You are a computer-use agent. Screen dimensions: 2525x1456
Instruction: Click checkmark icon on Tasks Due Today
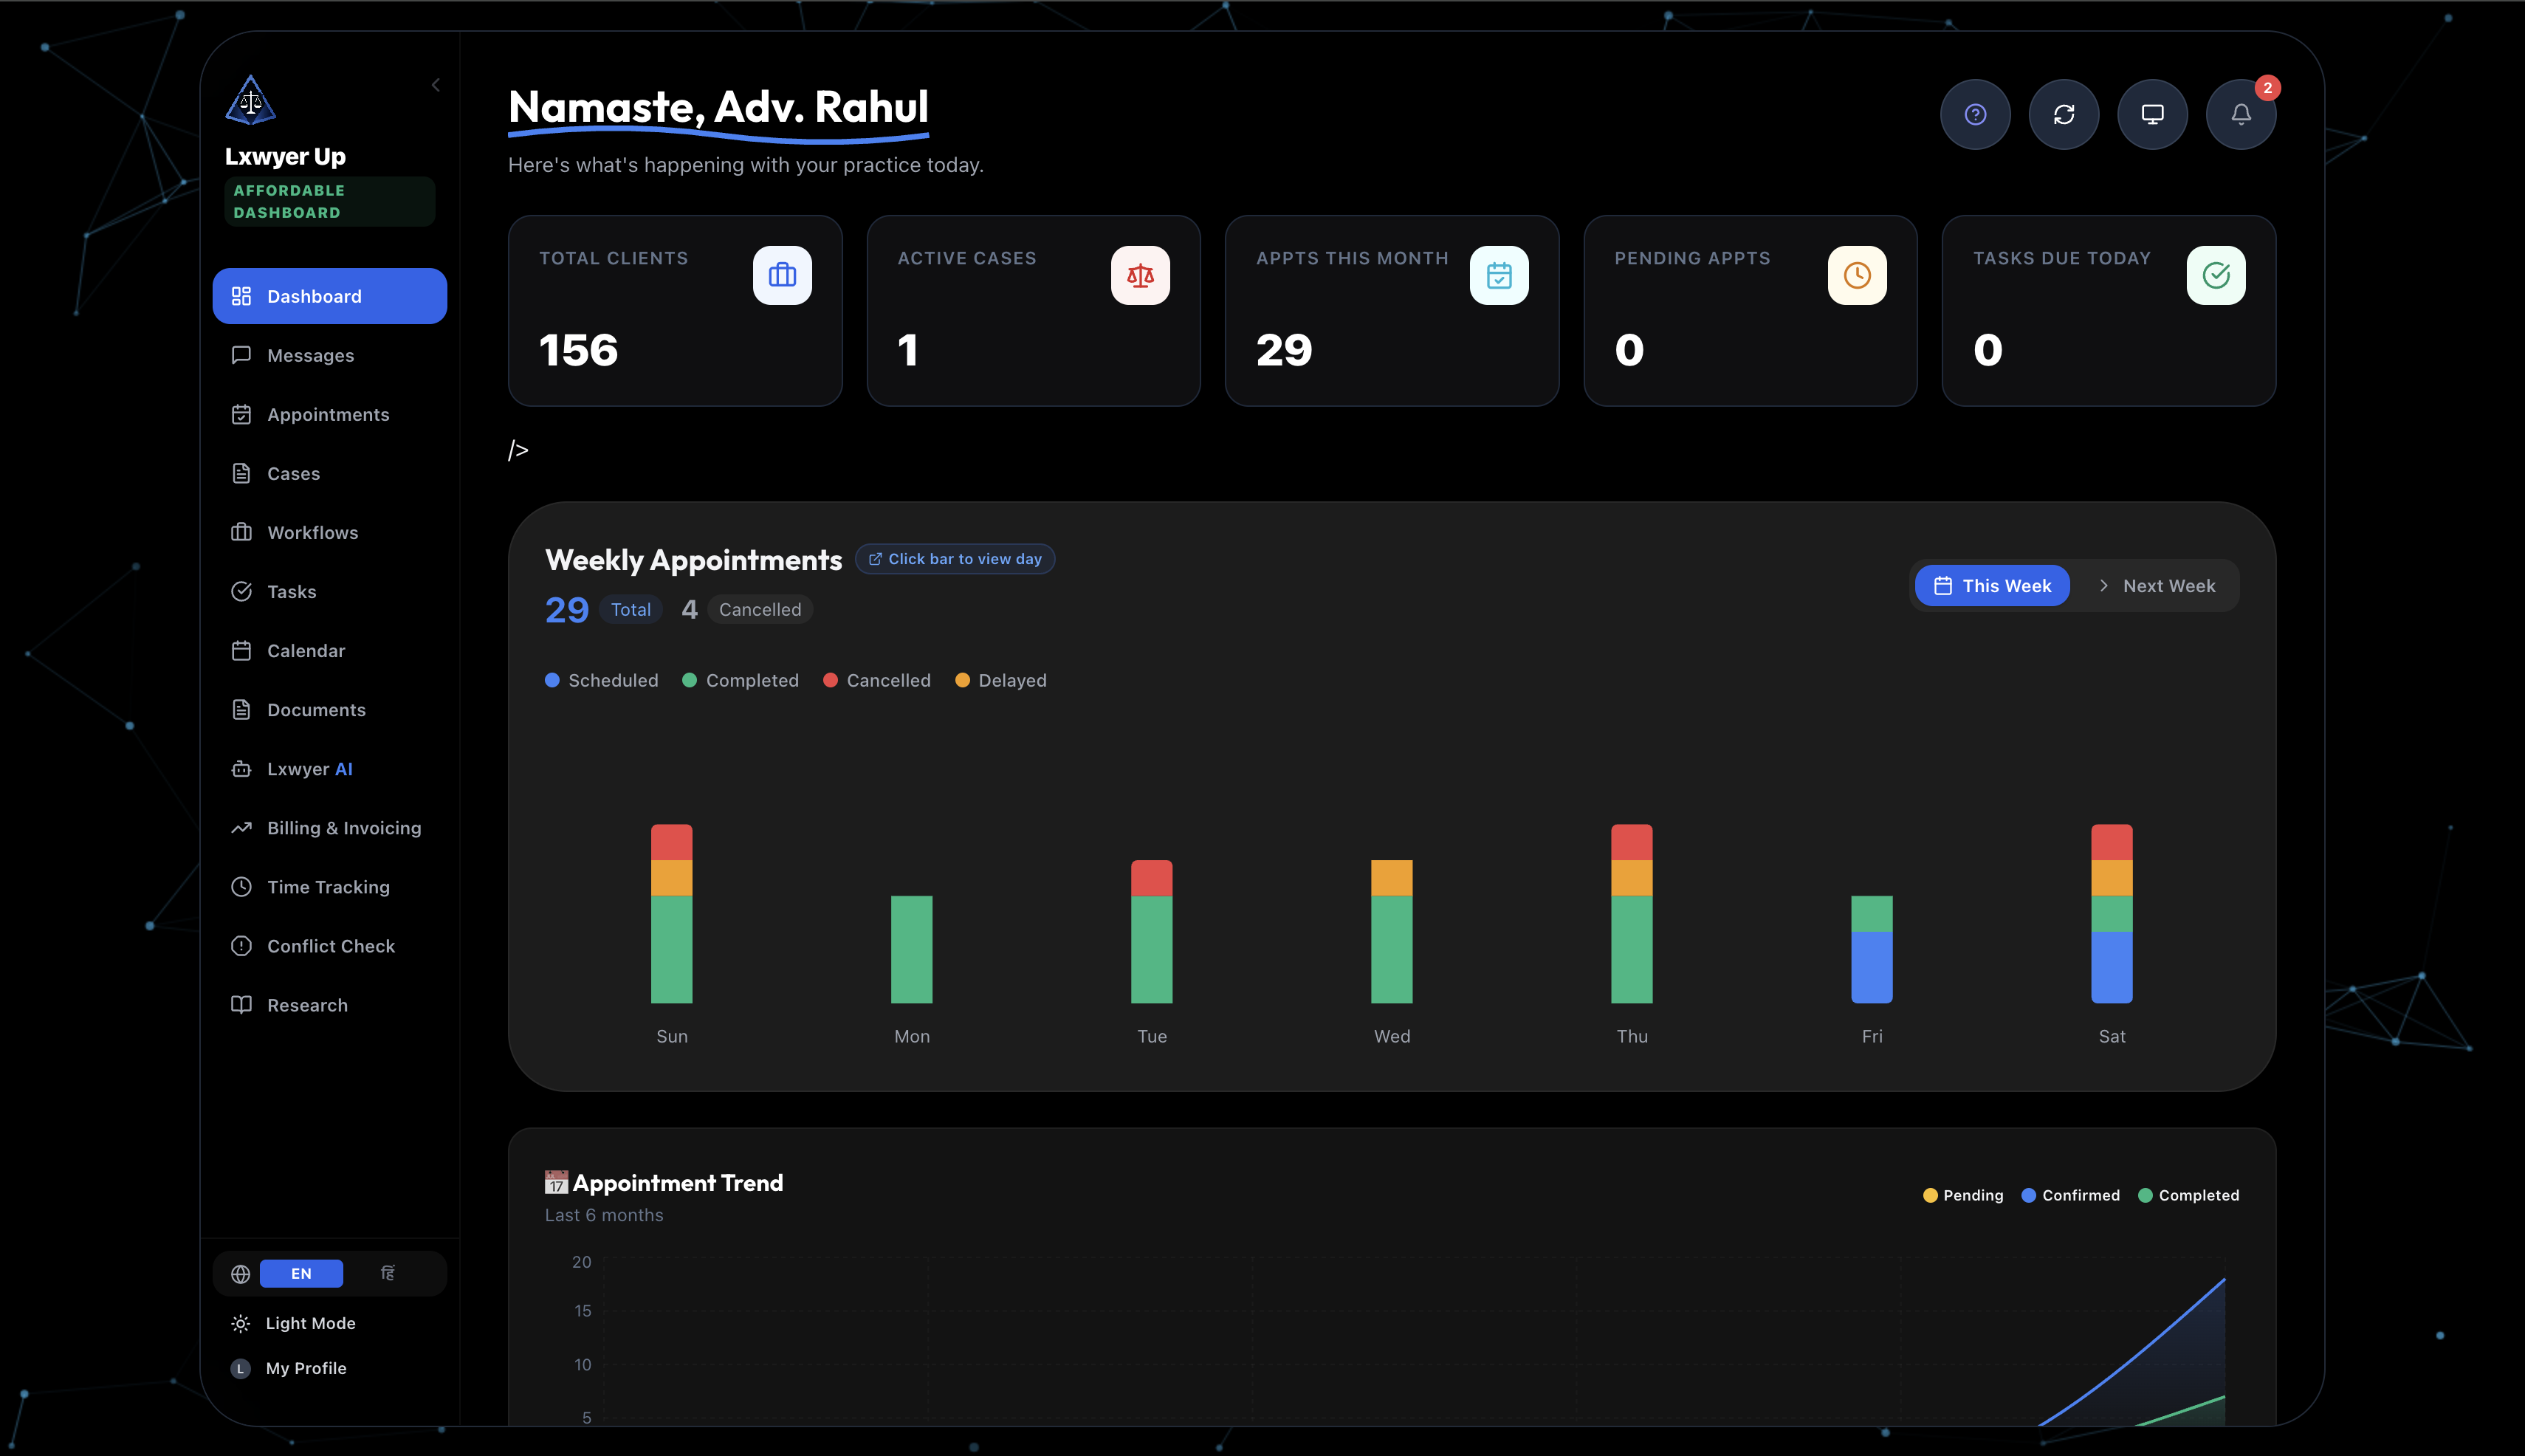(x=2216, y=275)
